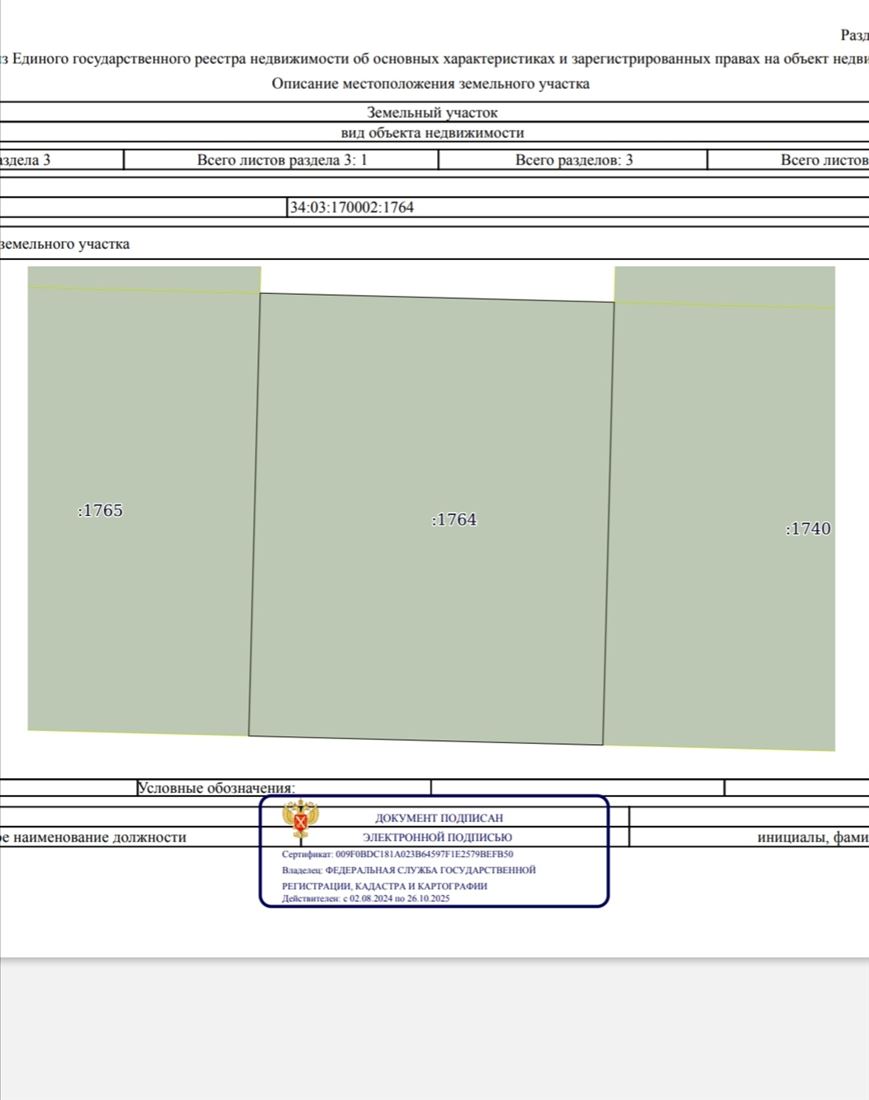
Task: Click the Сертификат number line
Action: [x=397, y=855]
